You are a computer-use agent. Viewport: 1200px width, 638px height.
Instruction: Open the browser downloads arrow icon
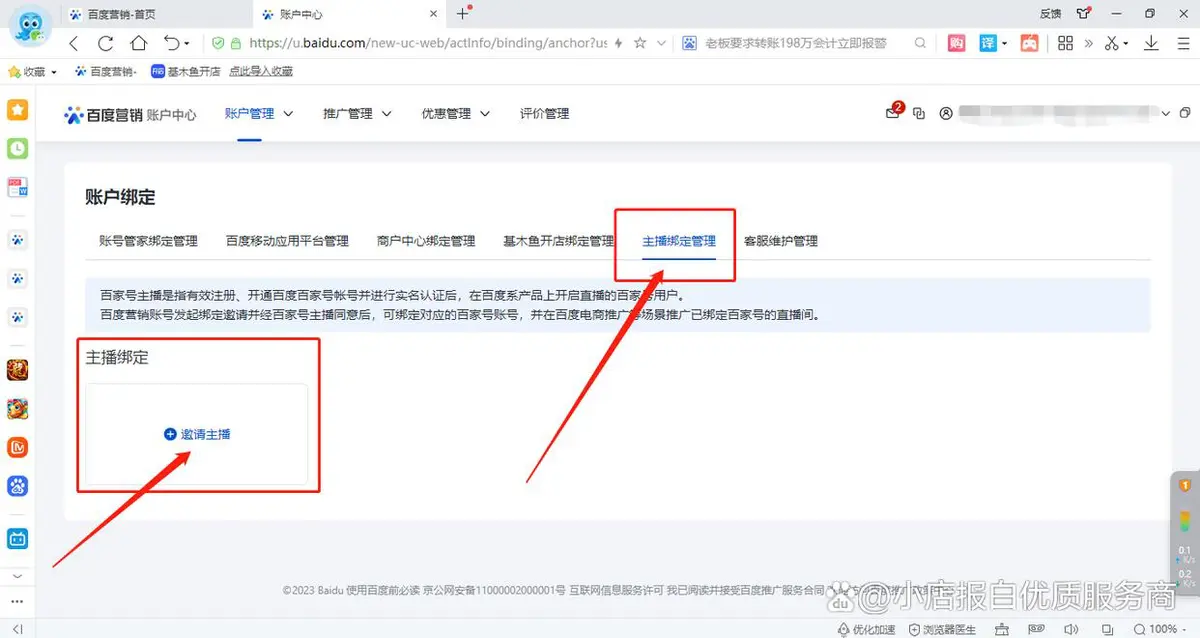click(x=1151, y=43)
